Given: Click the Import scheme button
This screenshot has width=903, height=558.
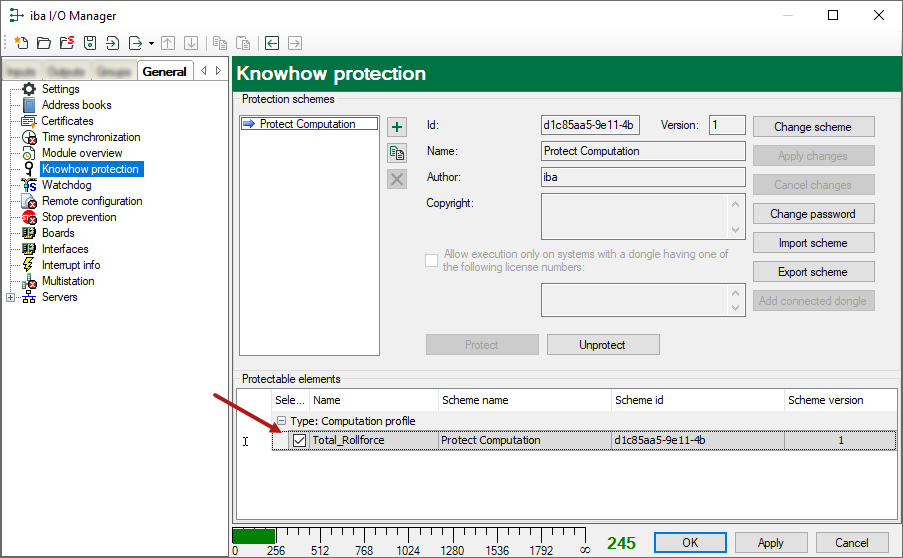Looking at the screenshot, I should point(813,242).
